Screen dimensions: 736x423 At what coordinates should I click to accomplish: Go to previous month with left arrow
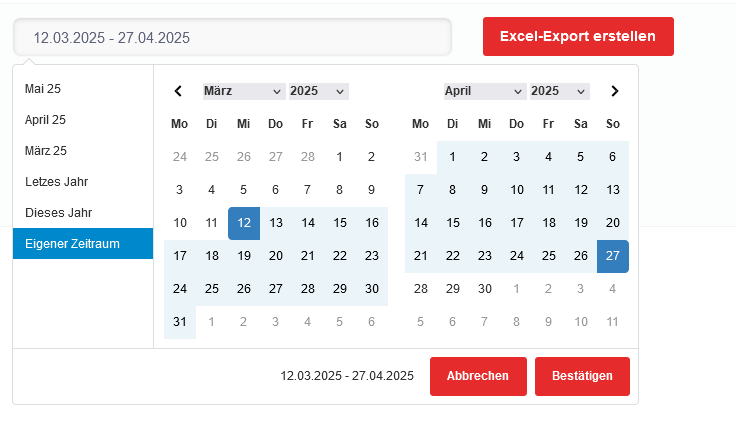coord(179,91)
